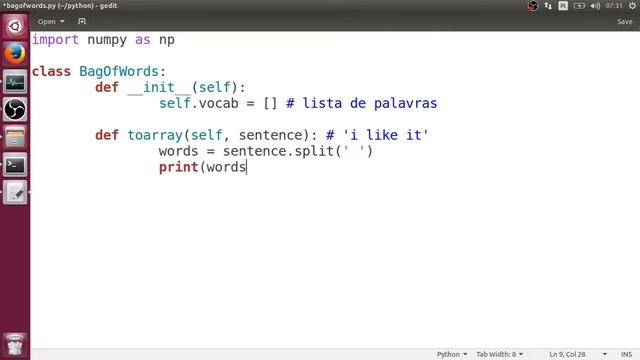
Task: Open the battery status indicator
Action: (x=579, y=6)
